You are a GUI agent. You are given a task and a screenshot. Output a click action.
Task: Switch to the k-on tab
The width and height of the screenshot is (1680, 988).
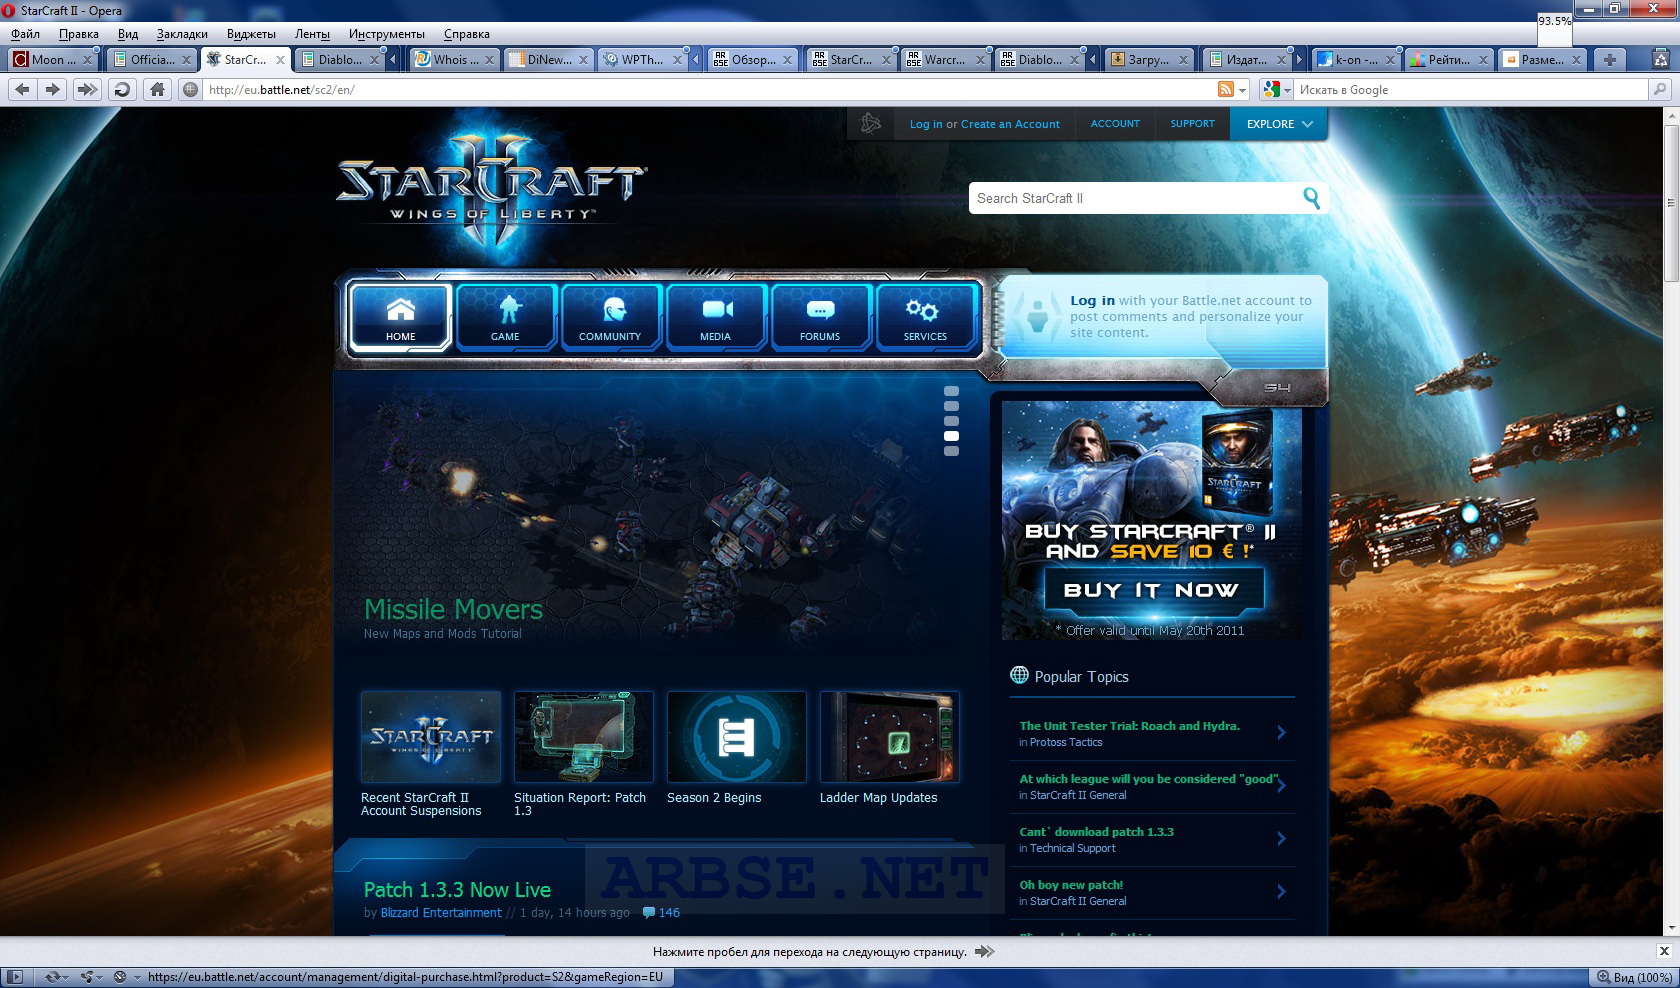point(1355,59)
